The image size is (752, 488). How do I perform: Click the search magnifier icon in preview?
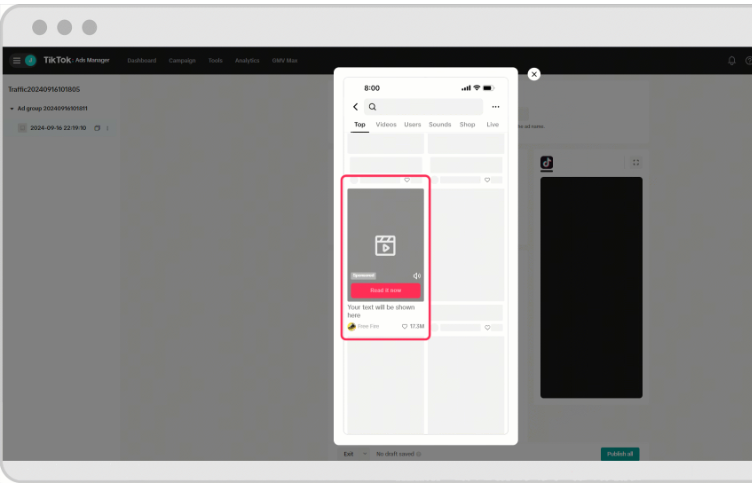372,107
